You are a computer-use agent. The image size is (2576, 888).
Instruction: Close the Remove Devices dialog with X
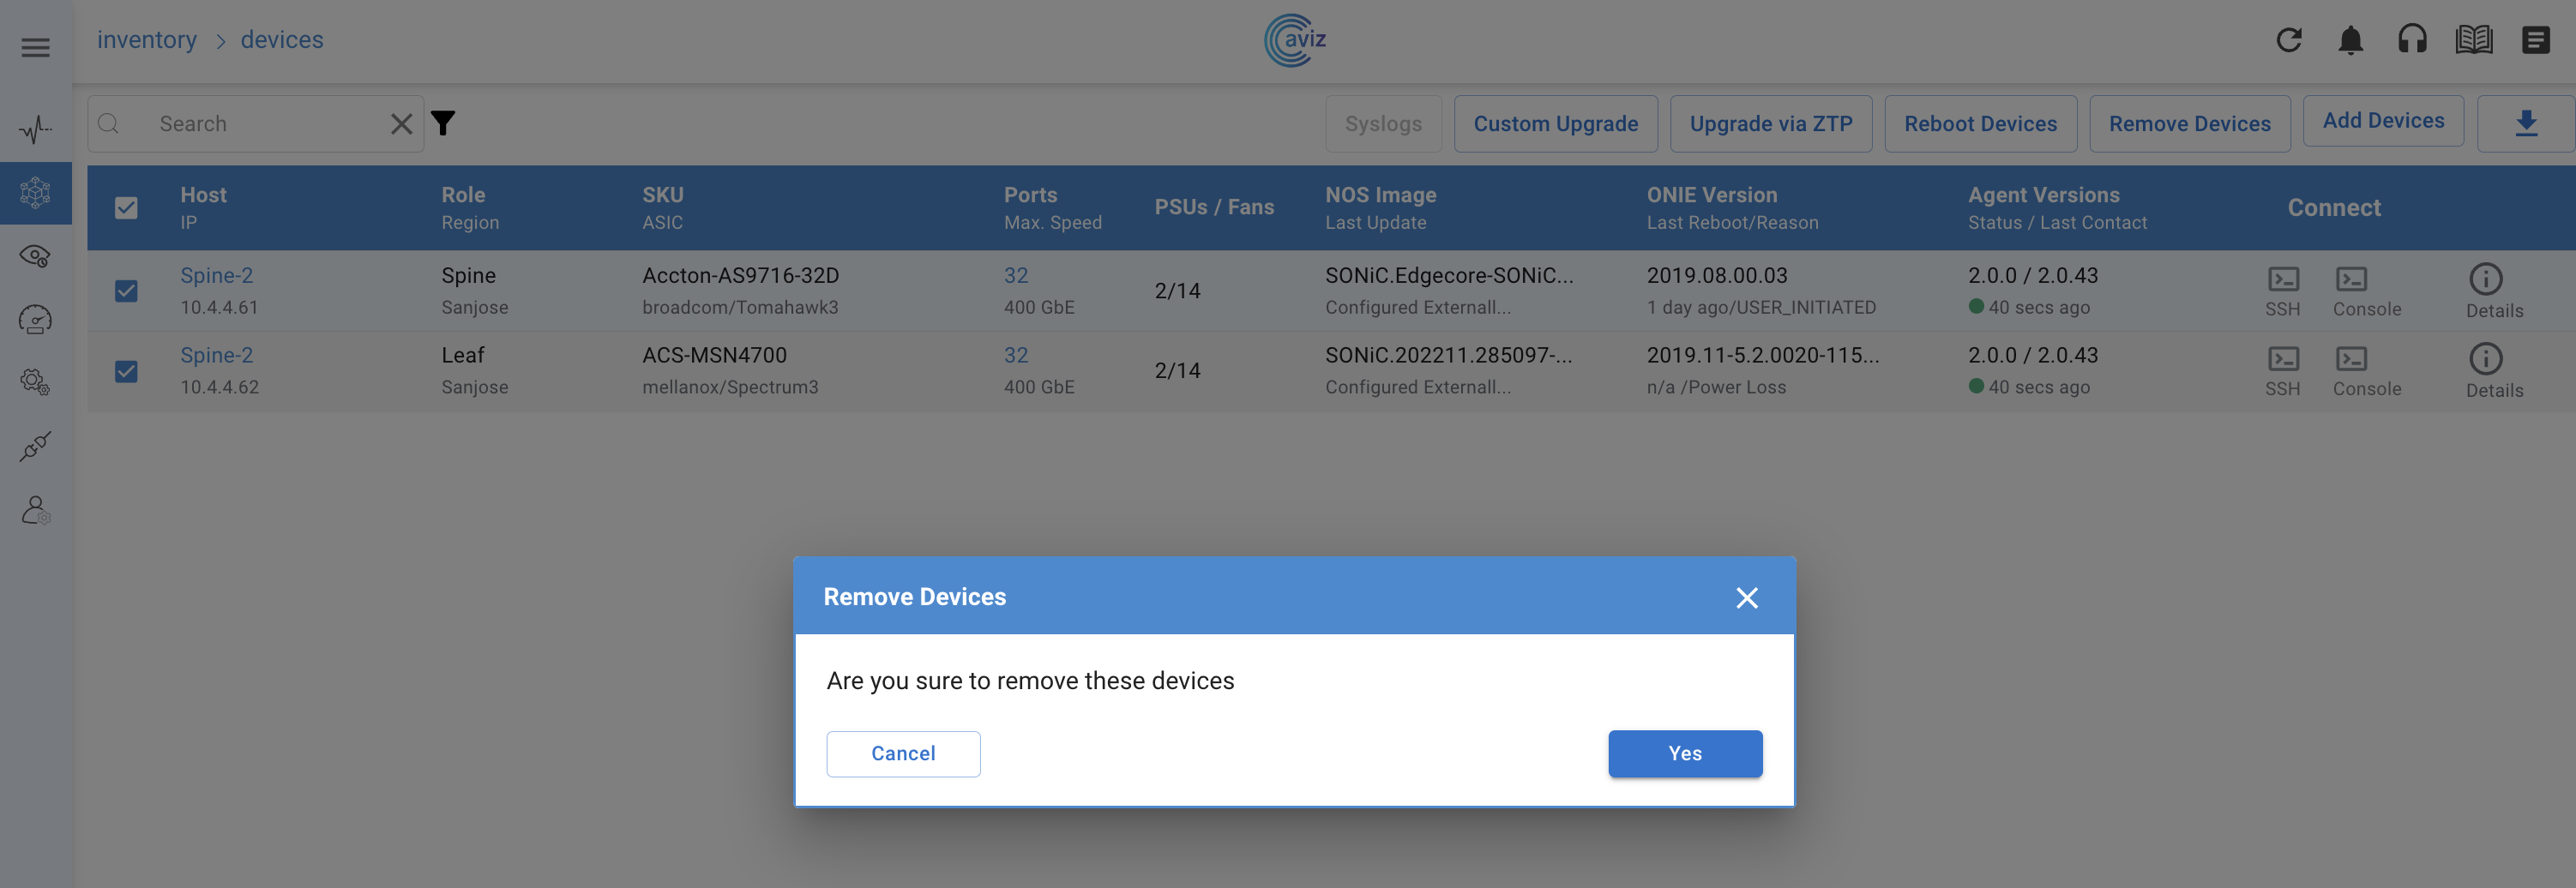tap(1746, 597)
